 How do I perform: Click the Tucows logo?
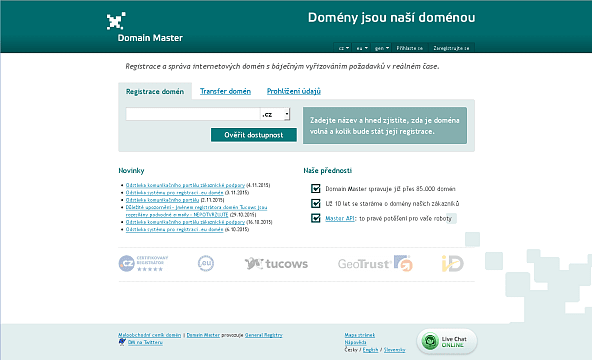276,263
